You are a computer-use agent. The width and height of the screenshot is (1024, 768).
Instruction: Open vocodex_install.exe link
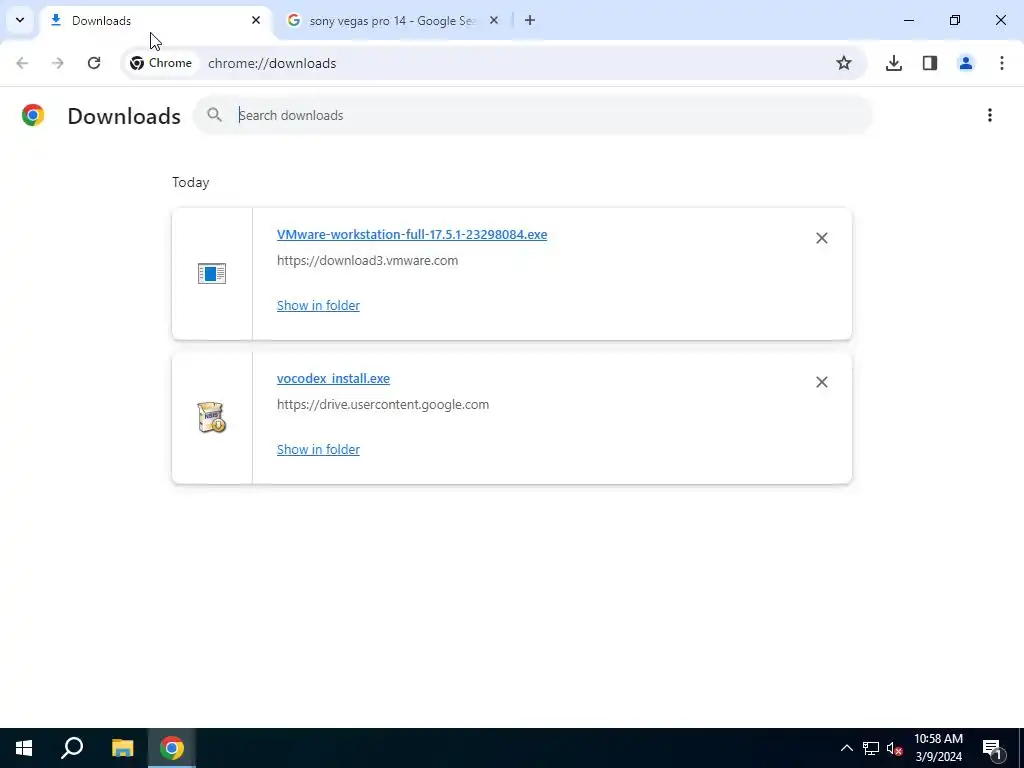(x=333, y=379)
